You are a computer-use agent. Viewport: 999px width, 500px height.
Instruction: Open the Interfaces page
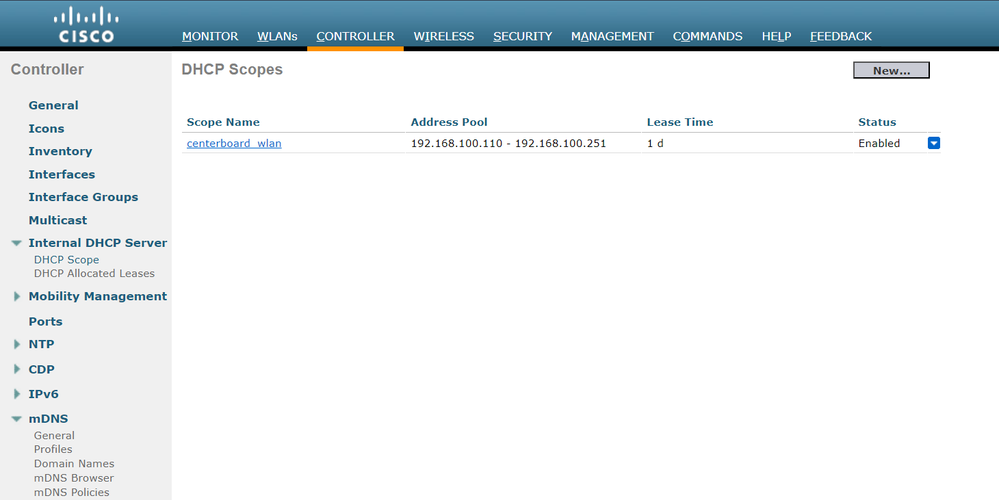(62, 174)
